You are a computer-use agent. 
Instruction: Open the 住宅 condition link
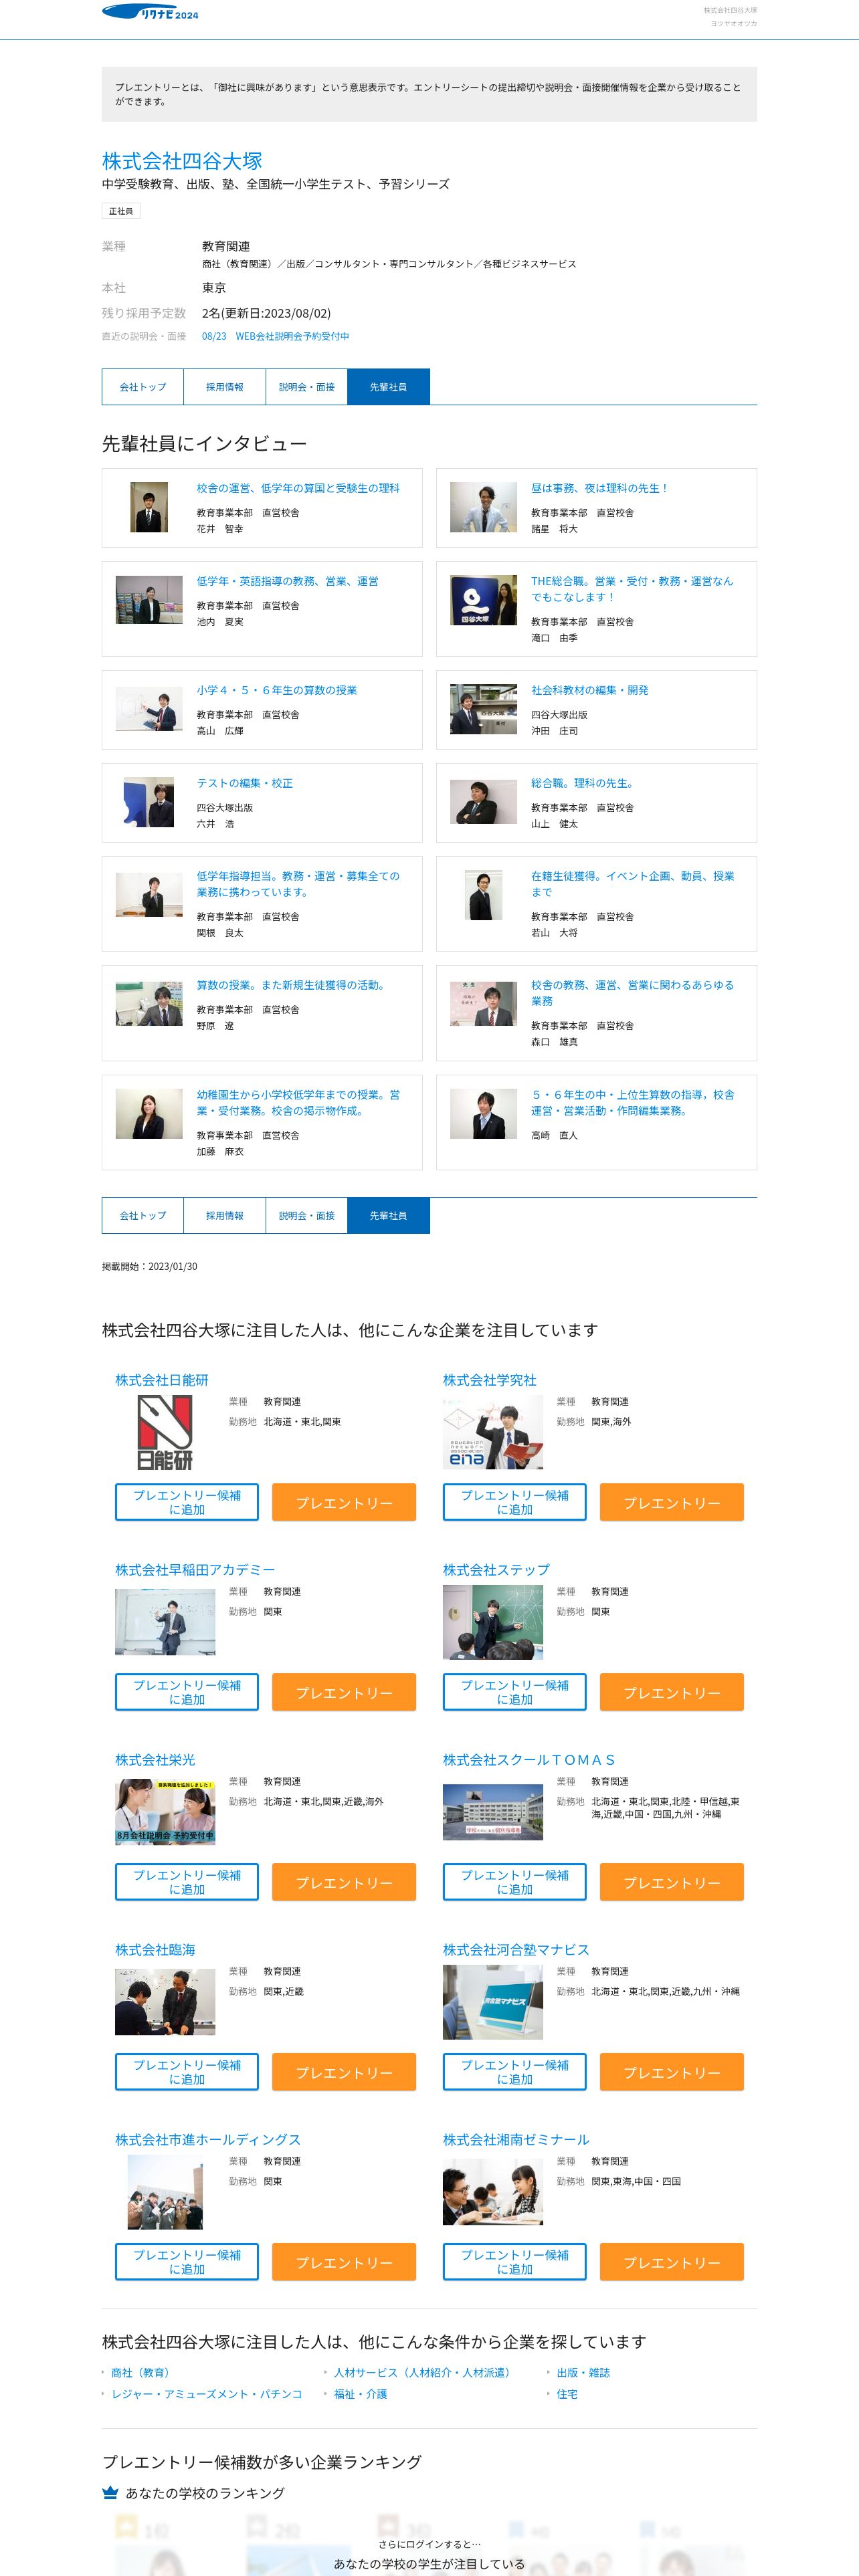(567, 2393)
